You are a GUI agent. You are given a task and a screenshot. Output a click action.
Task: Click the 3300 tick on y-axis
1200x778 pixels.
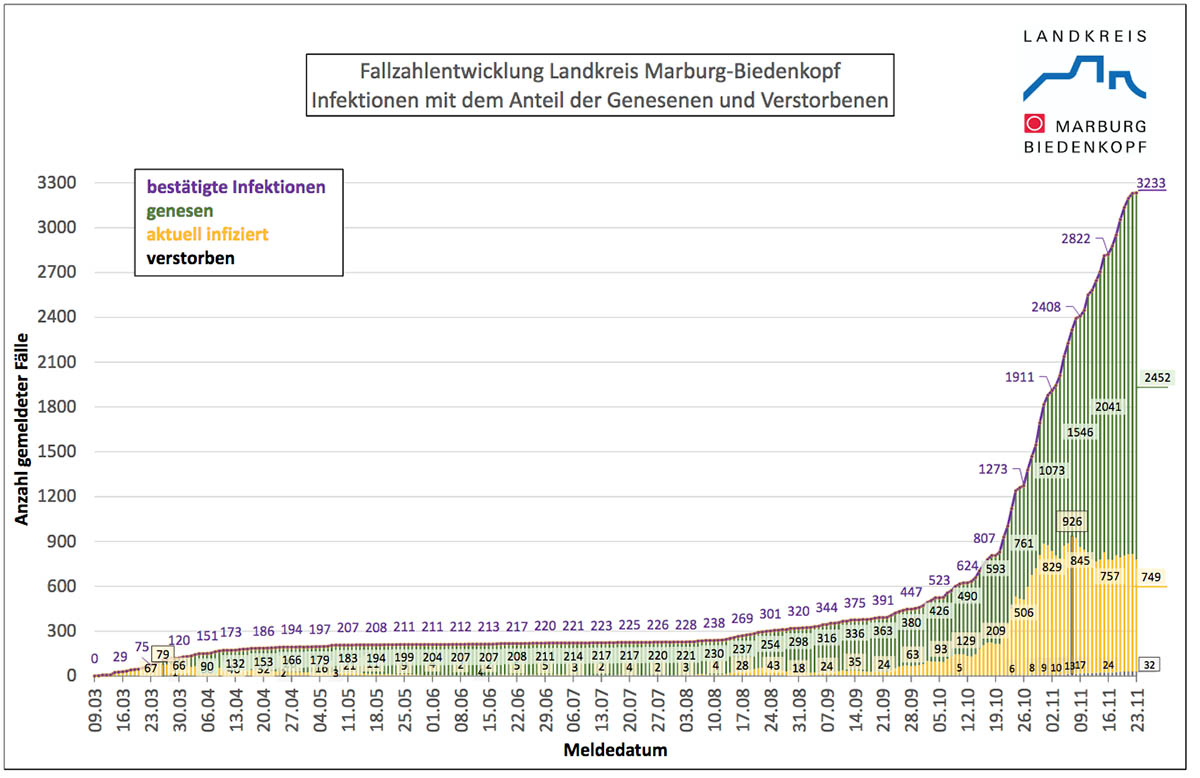coord(58,183)
